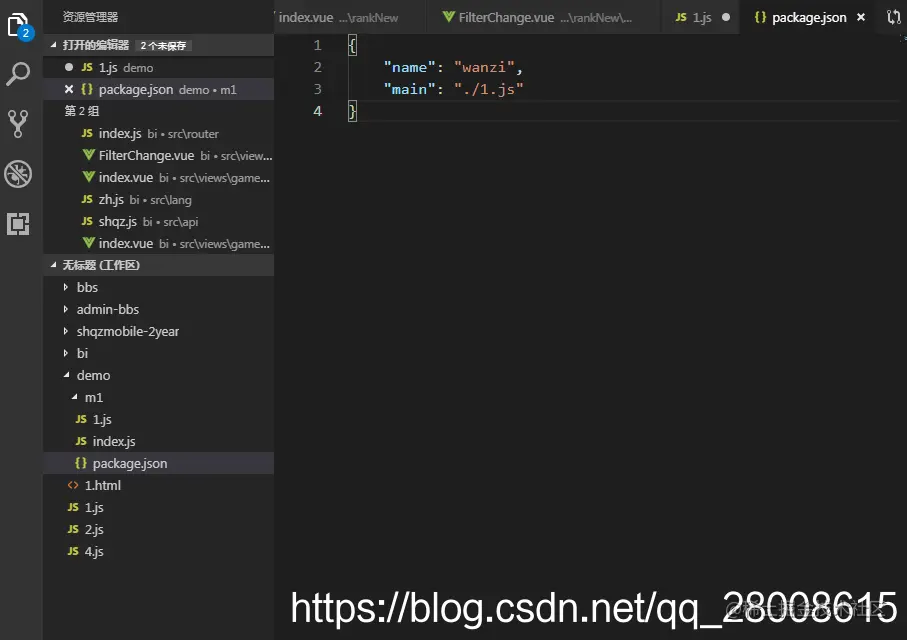Collapse the open editors section

tap(54, 45)
